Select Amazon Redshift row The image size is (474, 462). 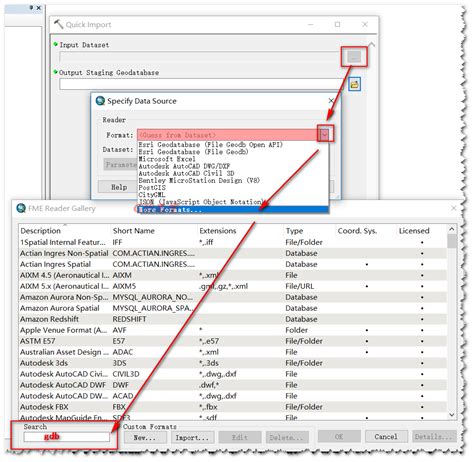pos(233,319)
